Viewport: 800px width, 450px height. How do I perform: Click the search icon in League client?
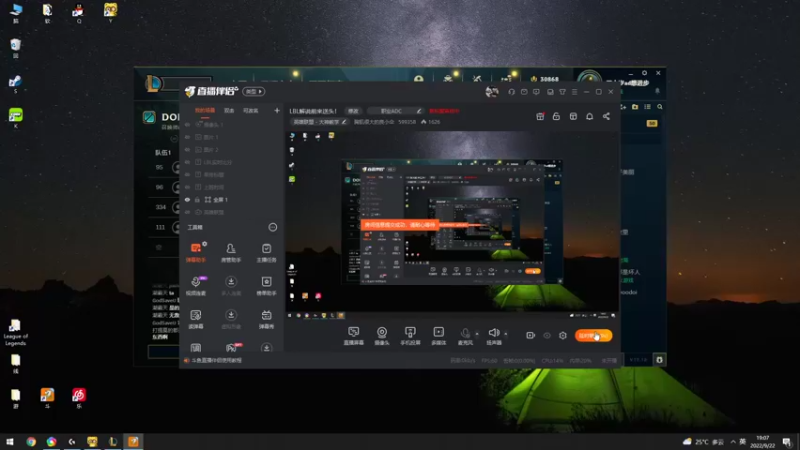pyautogui.click(x=660, y=107)
